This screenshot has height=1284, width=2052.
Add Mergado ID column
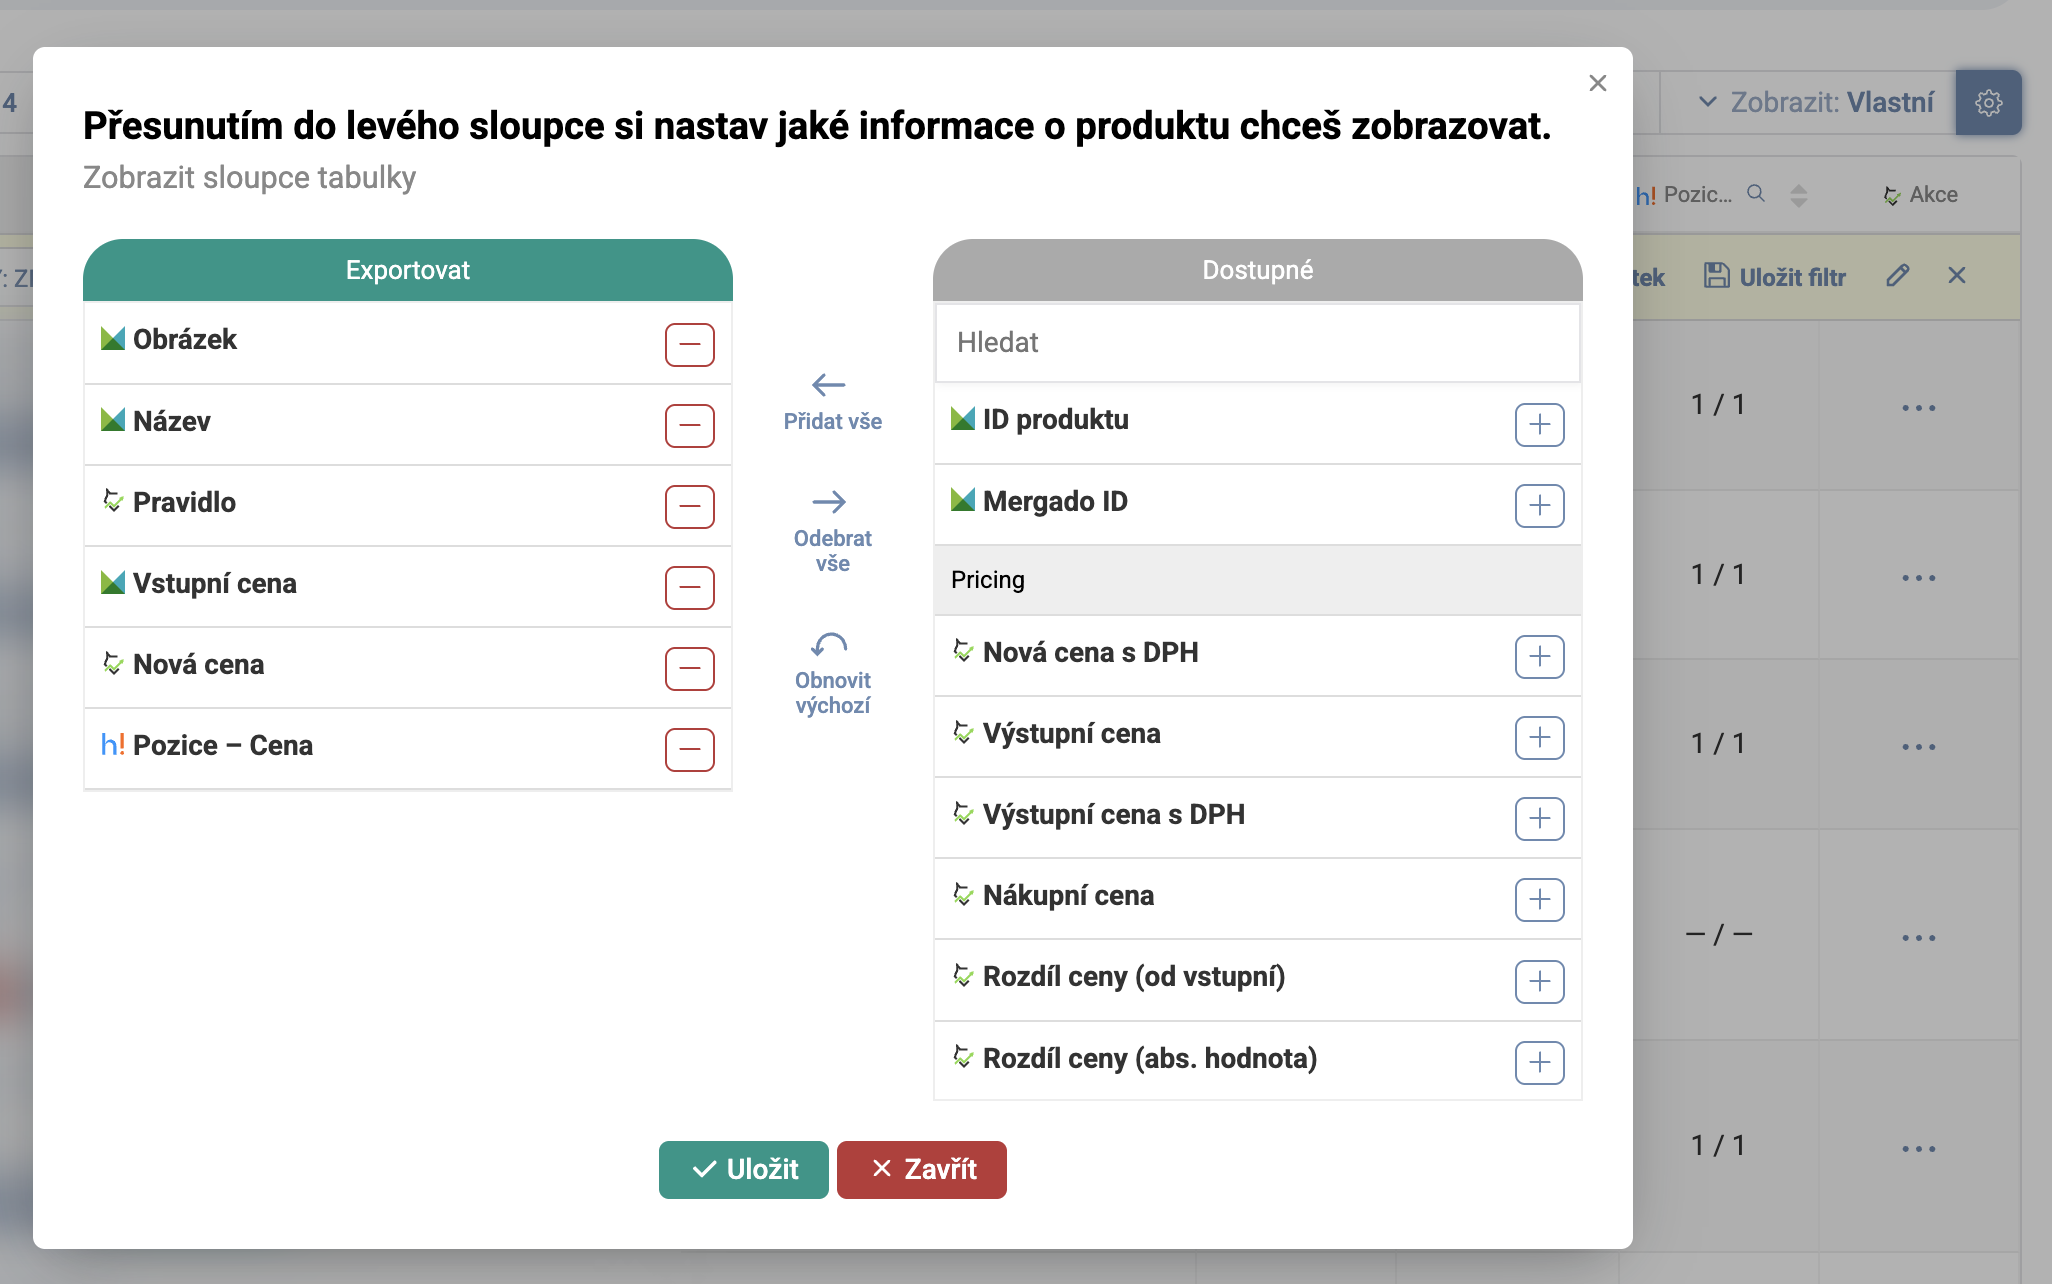click(1539, 506)
